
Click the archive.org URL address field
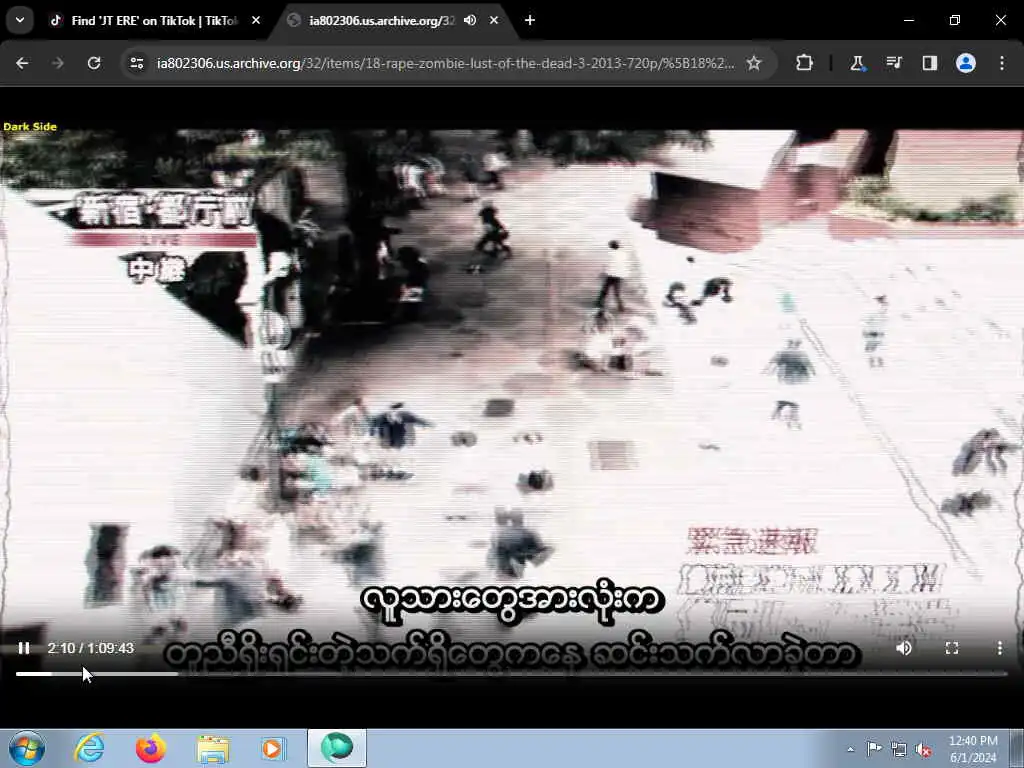click(445, 63)
